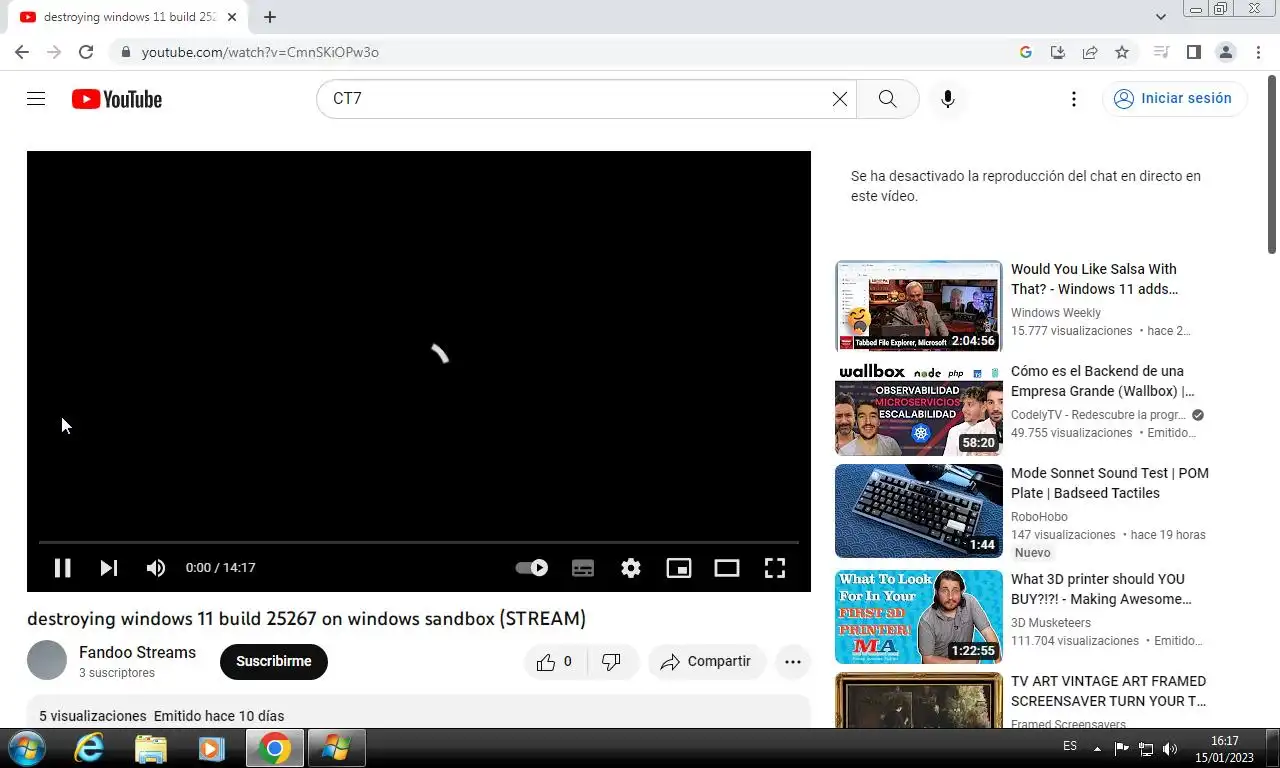Open Google icon in address bar
Image resolution: width=1280 pixels, height=768 pixels.
(x=1026, y=52)
